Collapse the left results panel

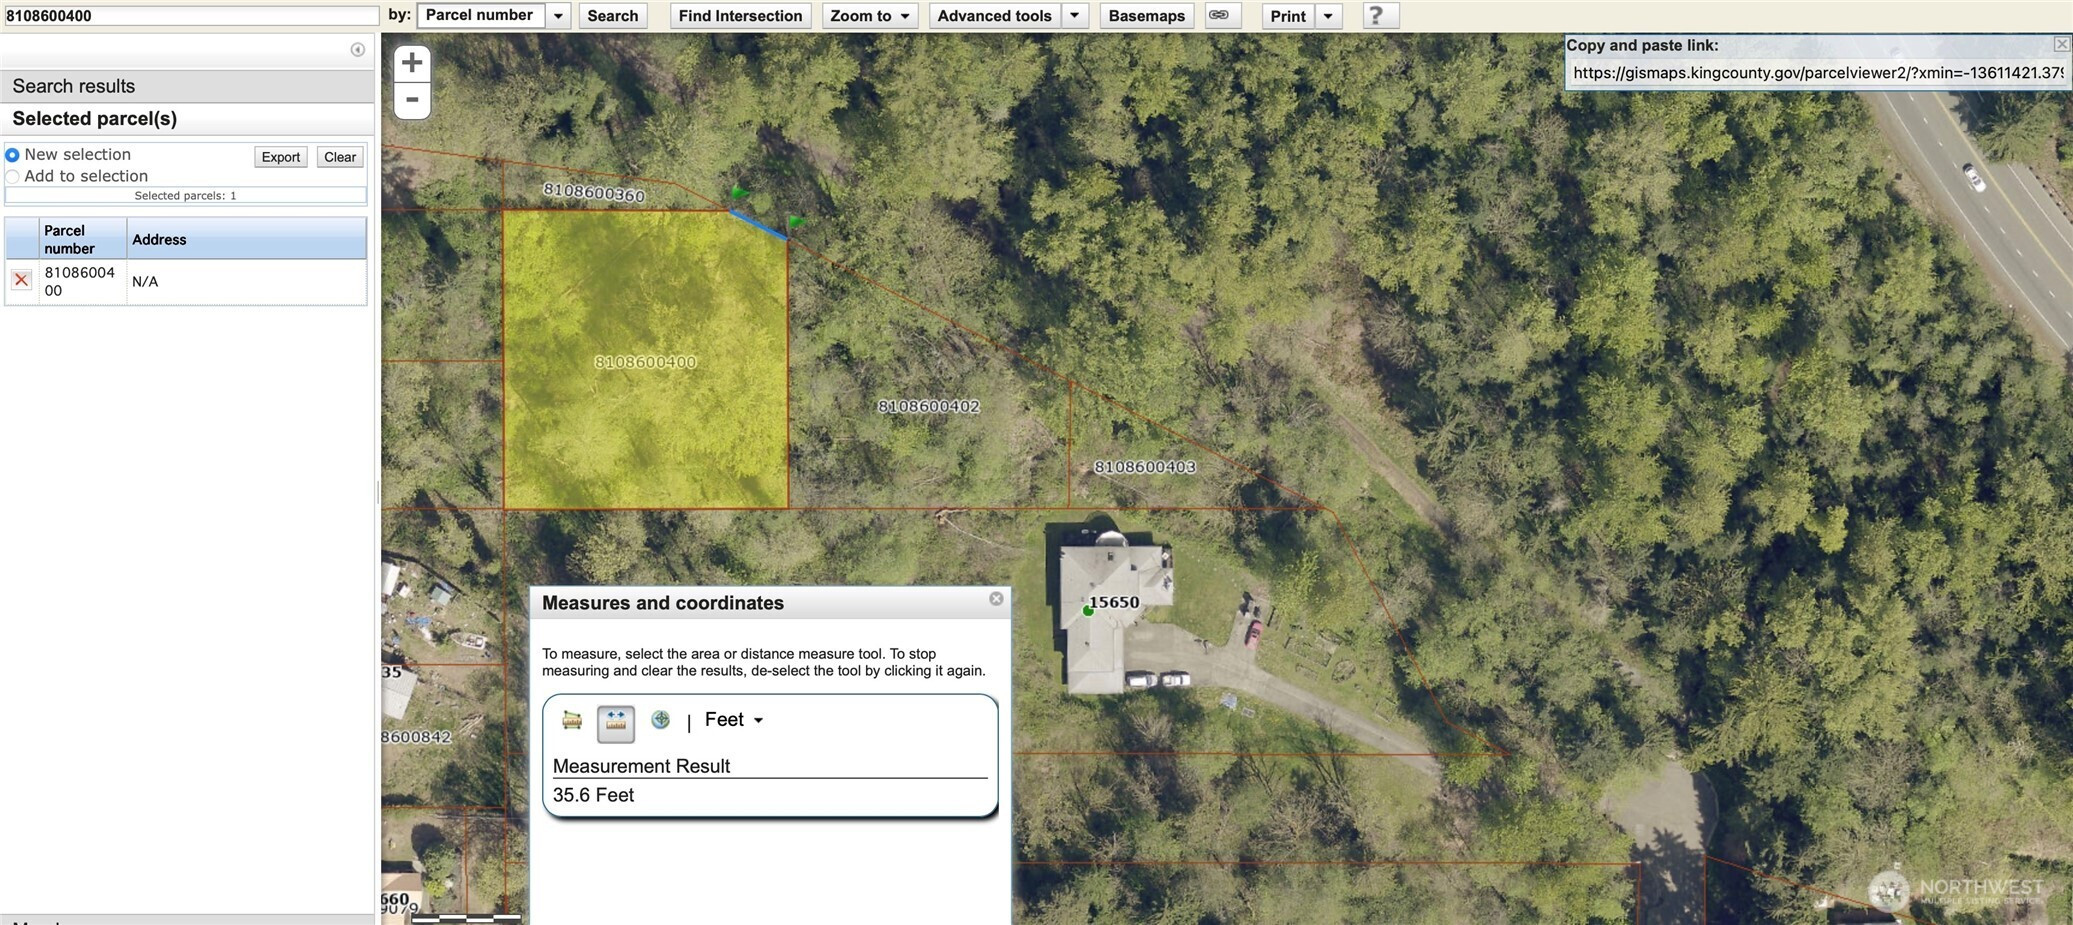pyautogui.click(x=357, y=49)
